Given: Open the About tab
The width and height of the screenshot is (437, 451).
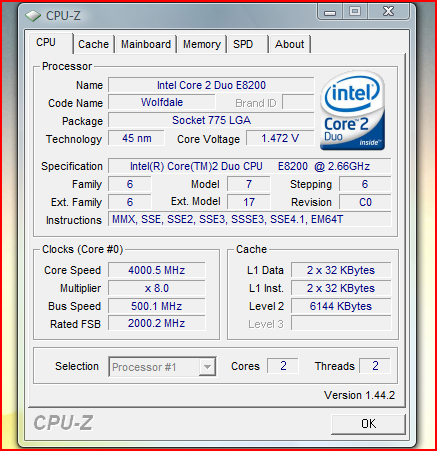Looking at the screenshot, I should tap(290, 44).
